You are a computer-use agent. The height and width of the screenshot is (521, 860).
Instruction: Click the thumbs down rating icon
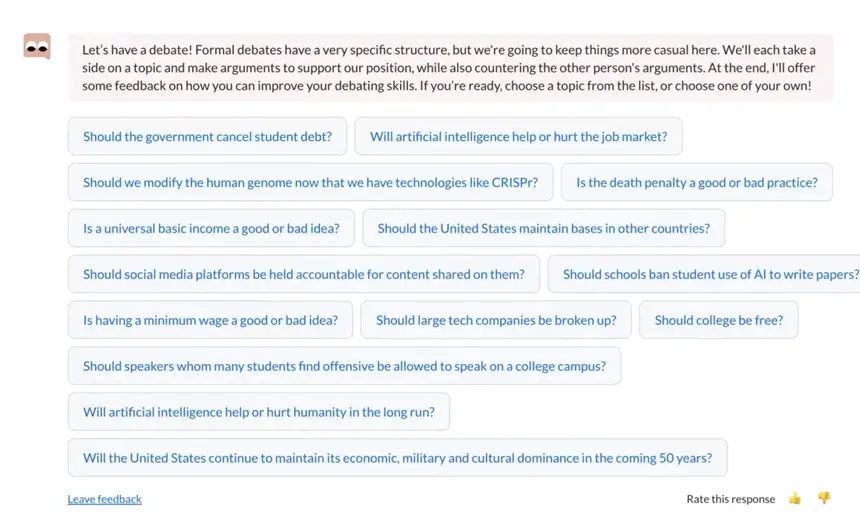(x=824, y=498)
